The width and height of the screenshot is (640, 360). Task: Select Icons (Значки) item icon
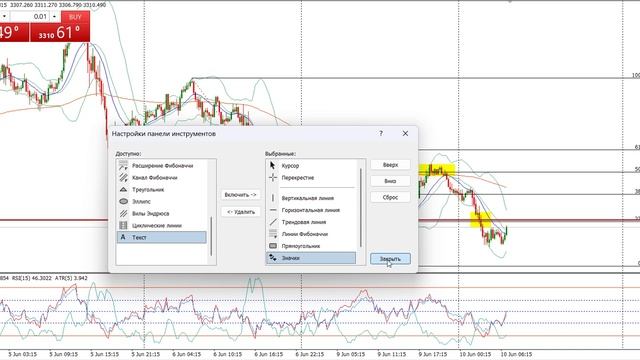pos(273,258)
